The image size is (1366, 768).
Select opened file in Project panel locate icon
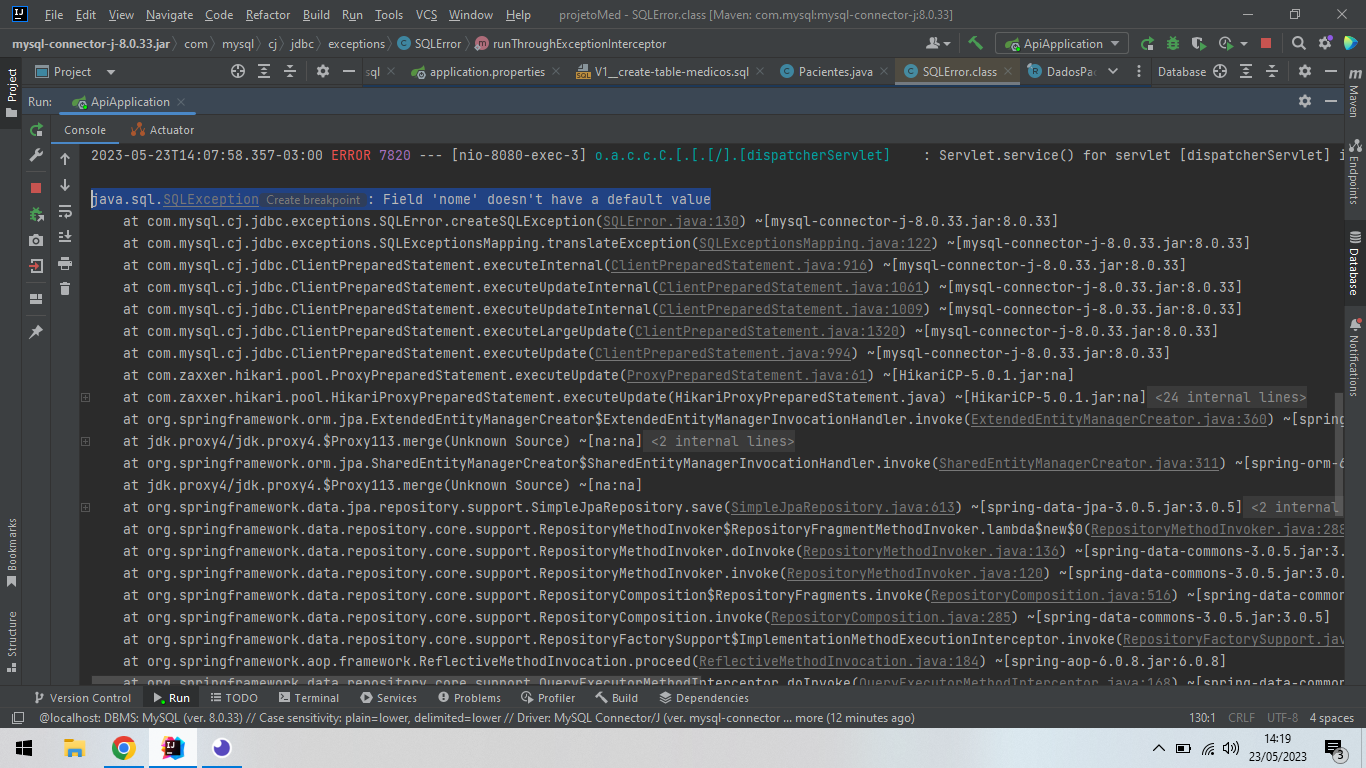click(238, 72)
